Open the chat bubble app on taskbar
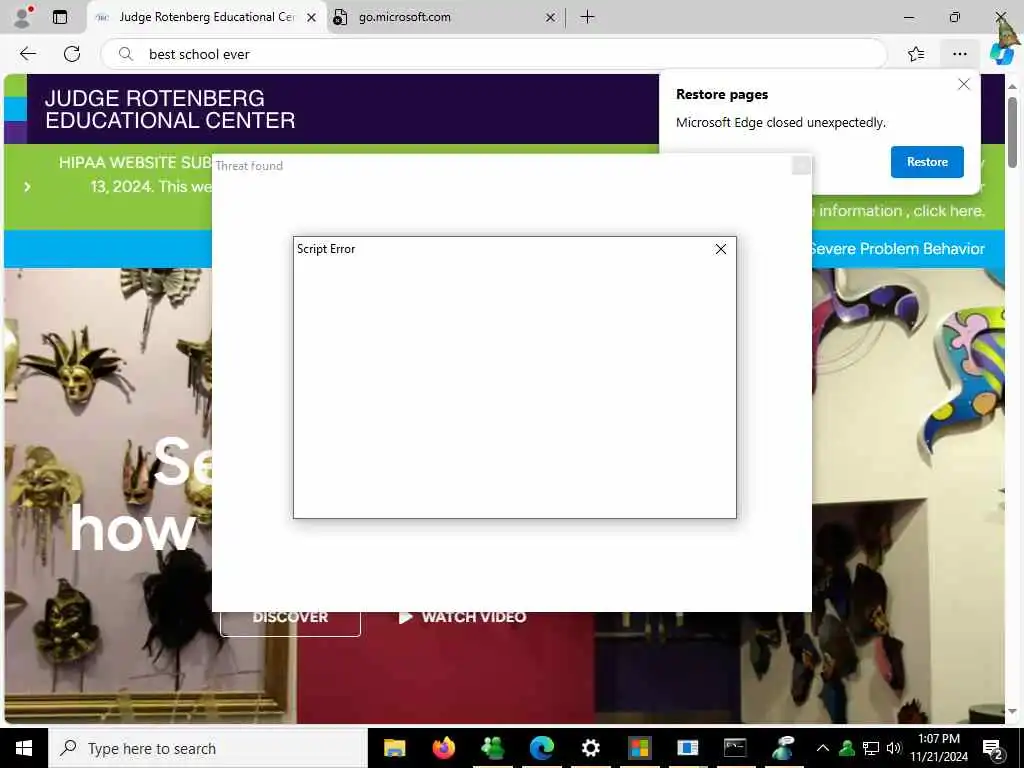This screenshot has height=768, width=1024. tap(783, 748)
